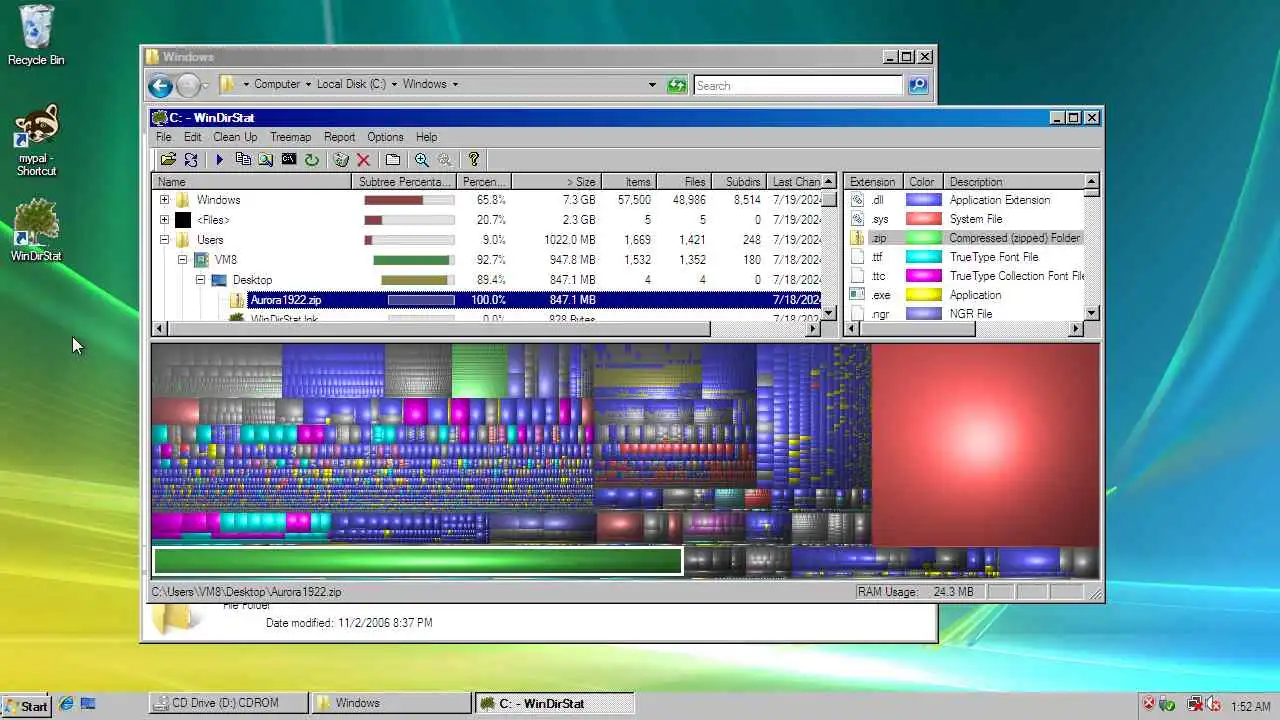Click the .dll file type icon
The height and width of the screenshot is (720, 1280).
[857, 200]
